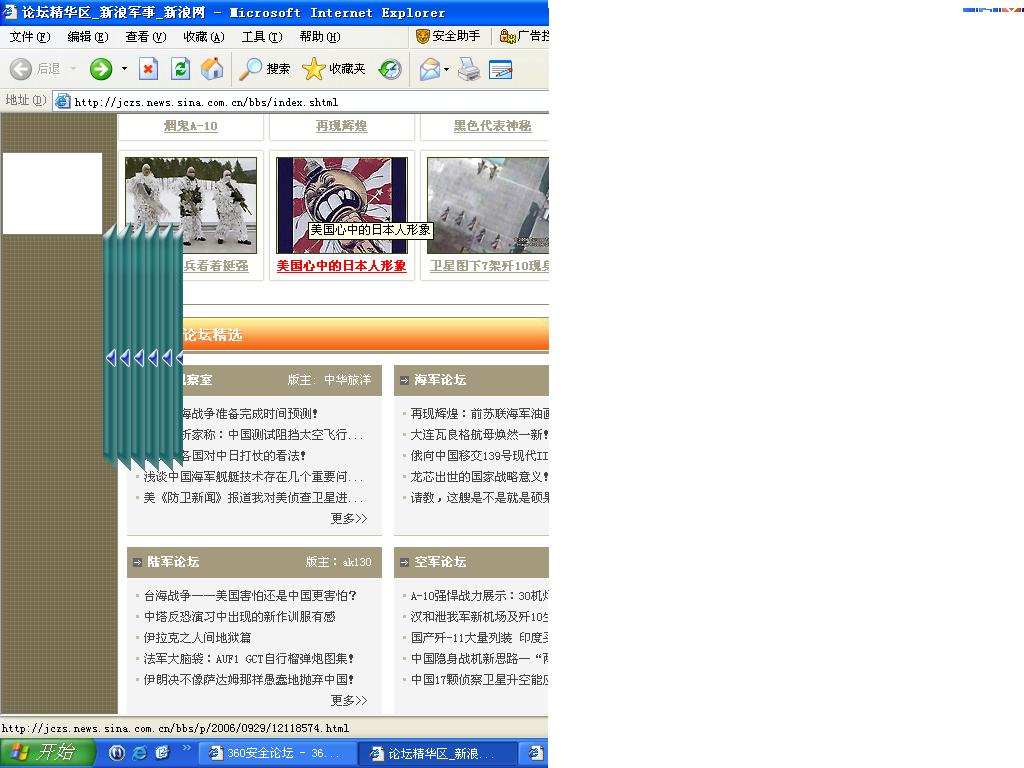The width and height of the screenshot is (1024, 768).
Task: Click the red 美国心中的日本人形象 link
Action: 342,266
